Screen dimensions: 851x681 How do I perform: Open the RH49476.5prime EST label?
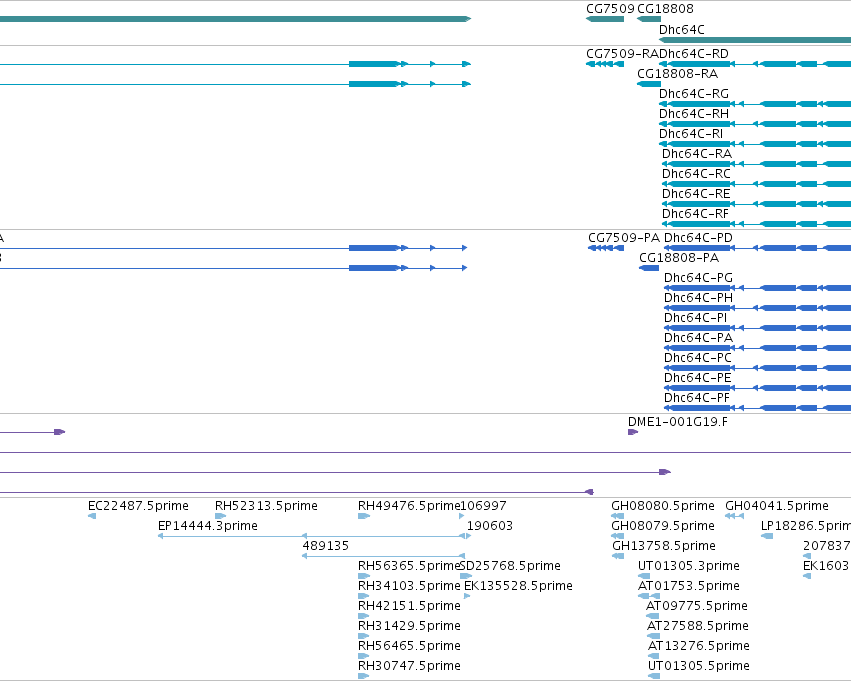click(409, 506)
